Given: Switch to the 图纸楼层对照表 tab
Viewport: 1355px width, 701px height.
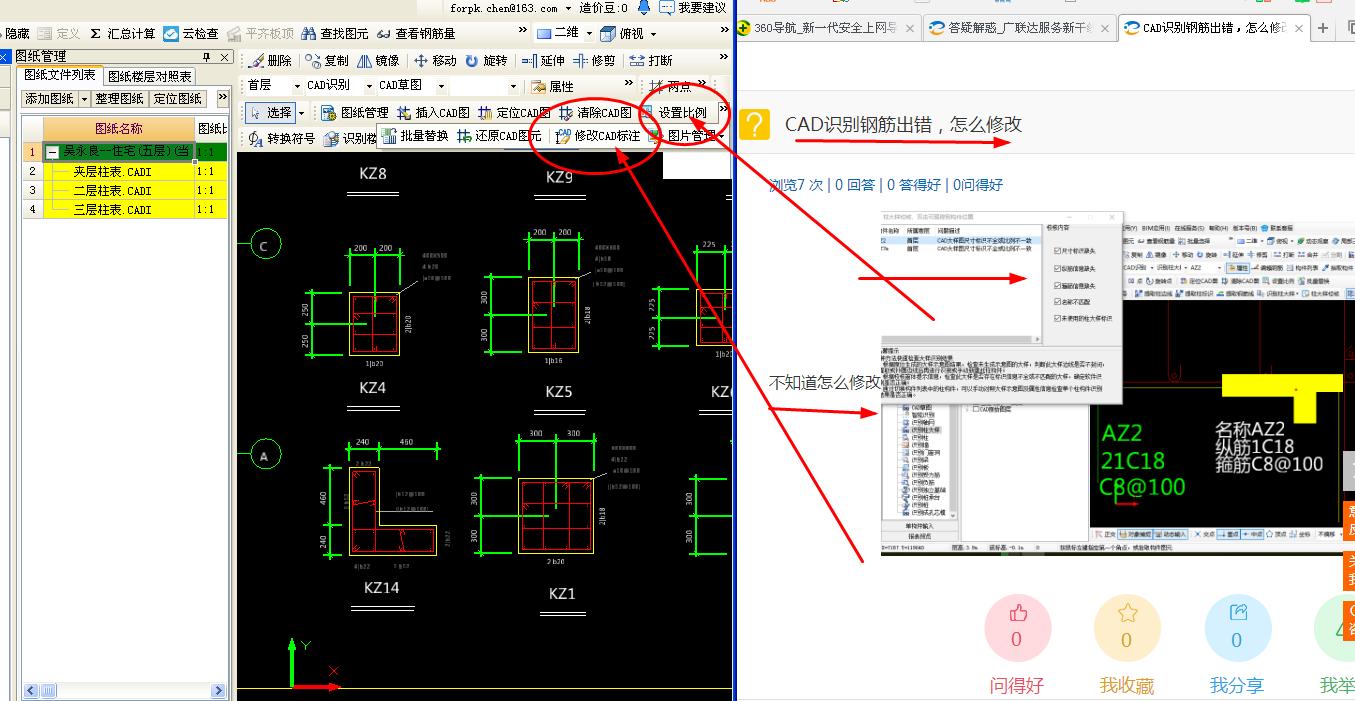Looking at the screenshot, I should point(149,76).
